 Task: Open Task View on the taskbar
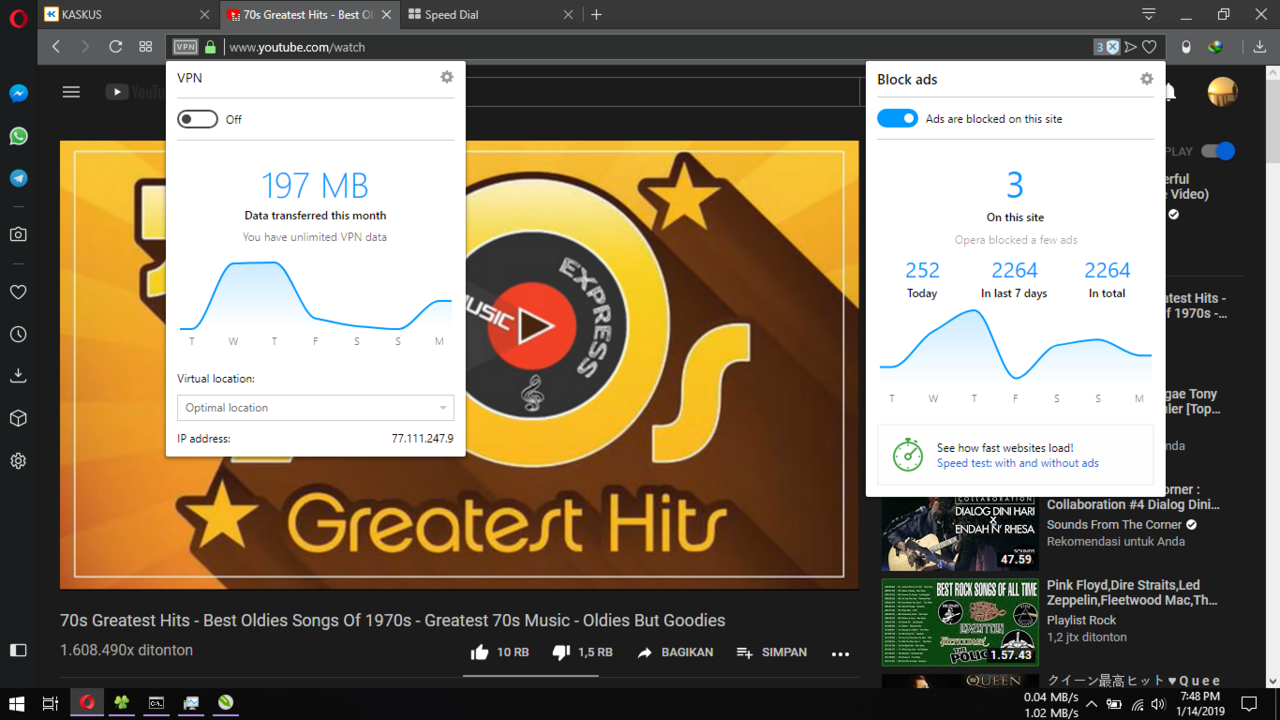point(50,703)
